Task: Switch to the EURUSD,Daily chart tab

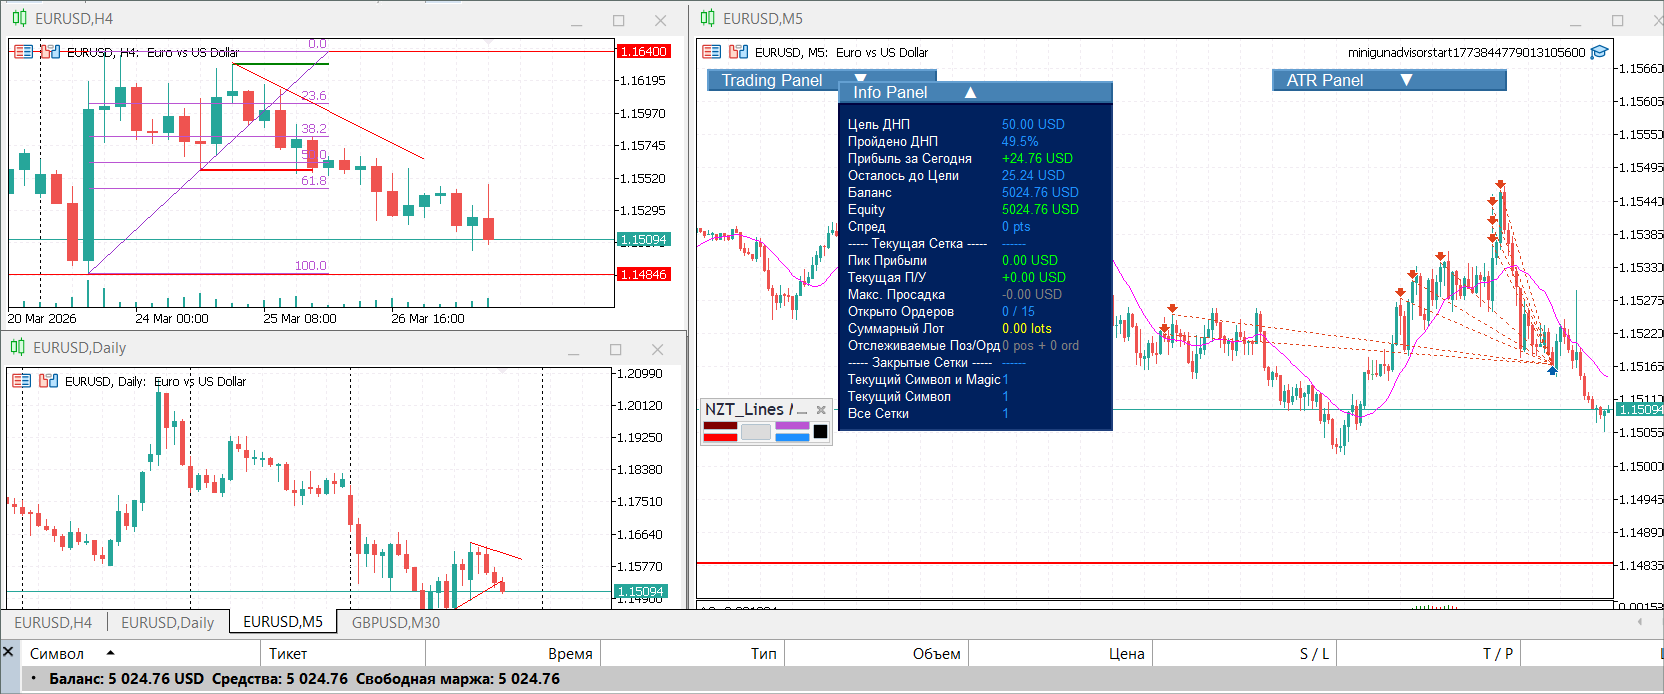Action: (x=168, y=622)
